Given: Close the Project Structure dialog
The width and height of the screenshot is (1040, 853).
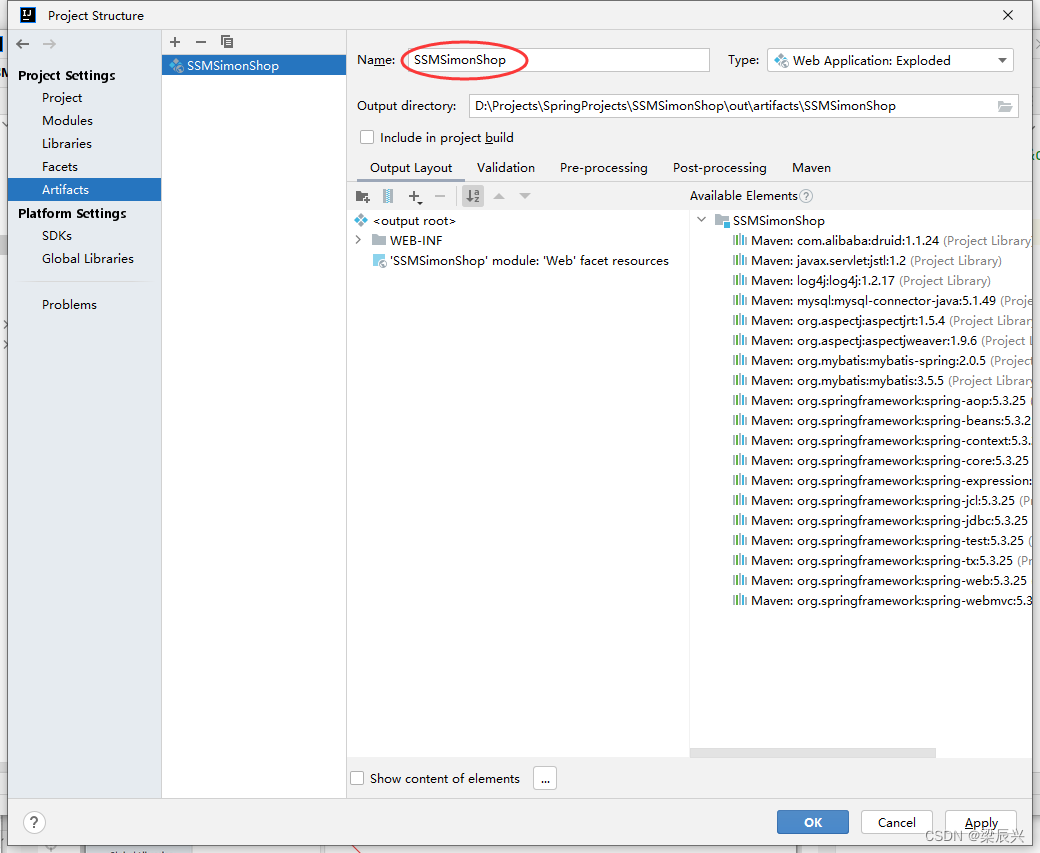Looking at the screenshot, I should [1008, 15].
